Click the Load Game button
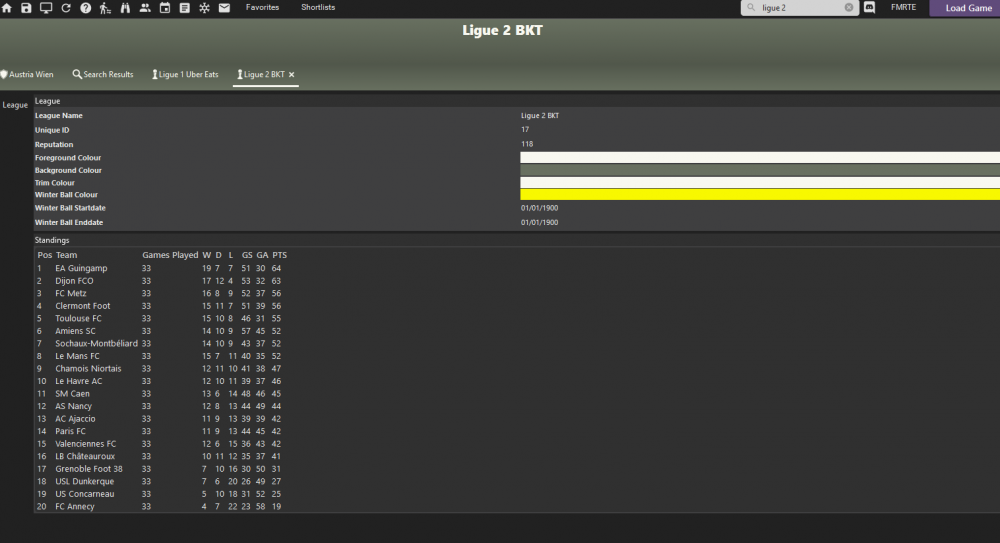Screen dimensions: 1000x543 click(x=964, y=8)
